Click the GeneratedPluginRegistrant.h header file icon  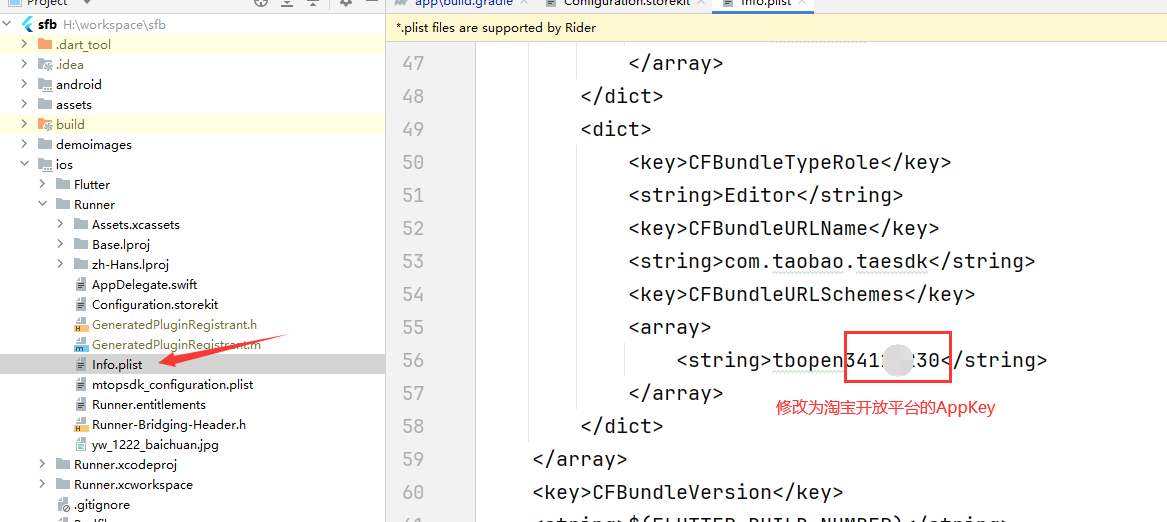pos(81,325)
